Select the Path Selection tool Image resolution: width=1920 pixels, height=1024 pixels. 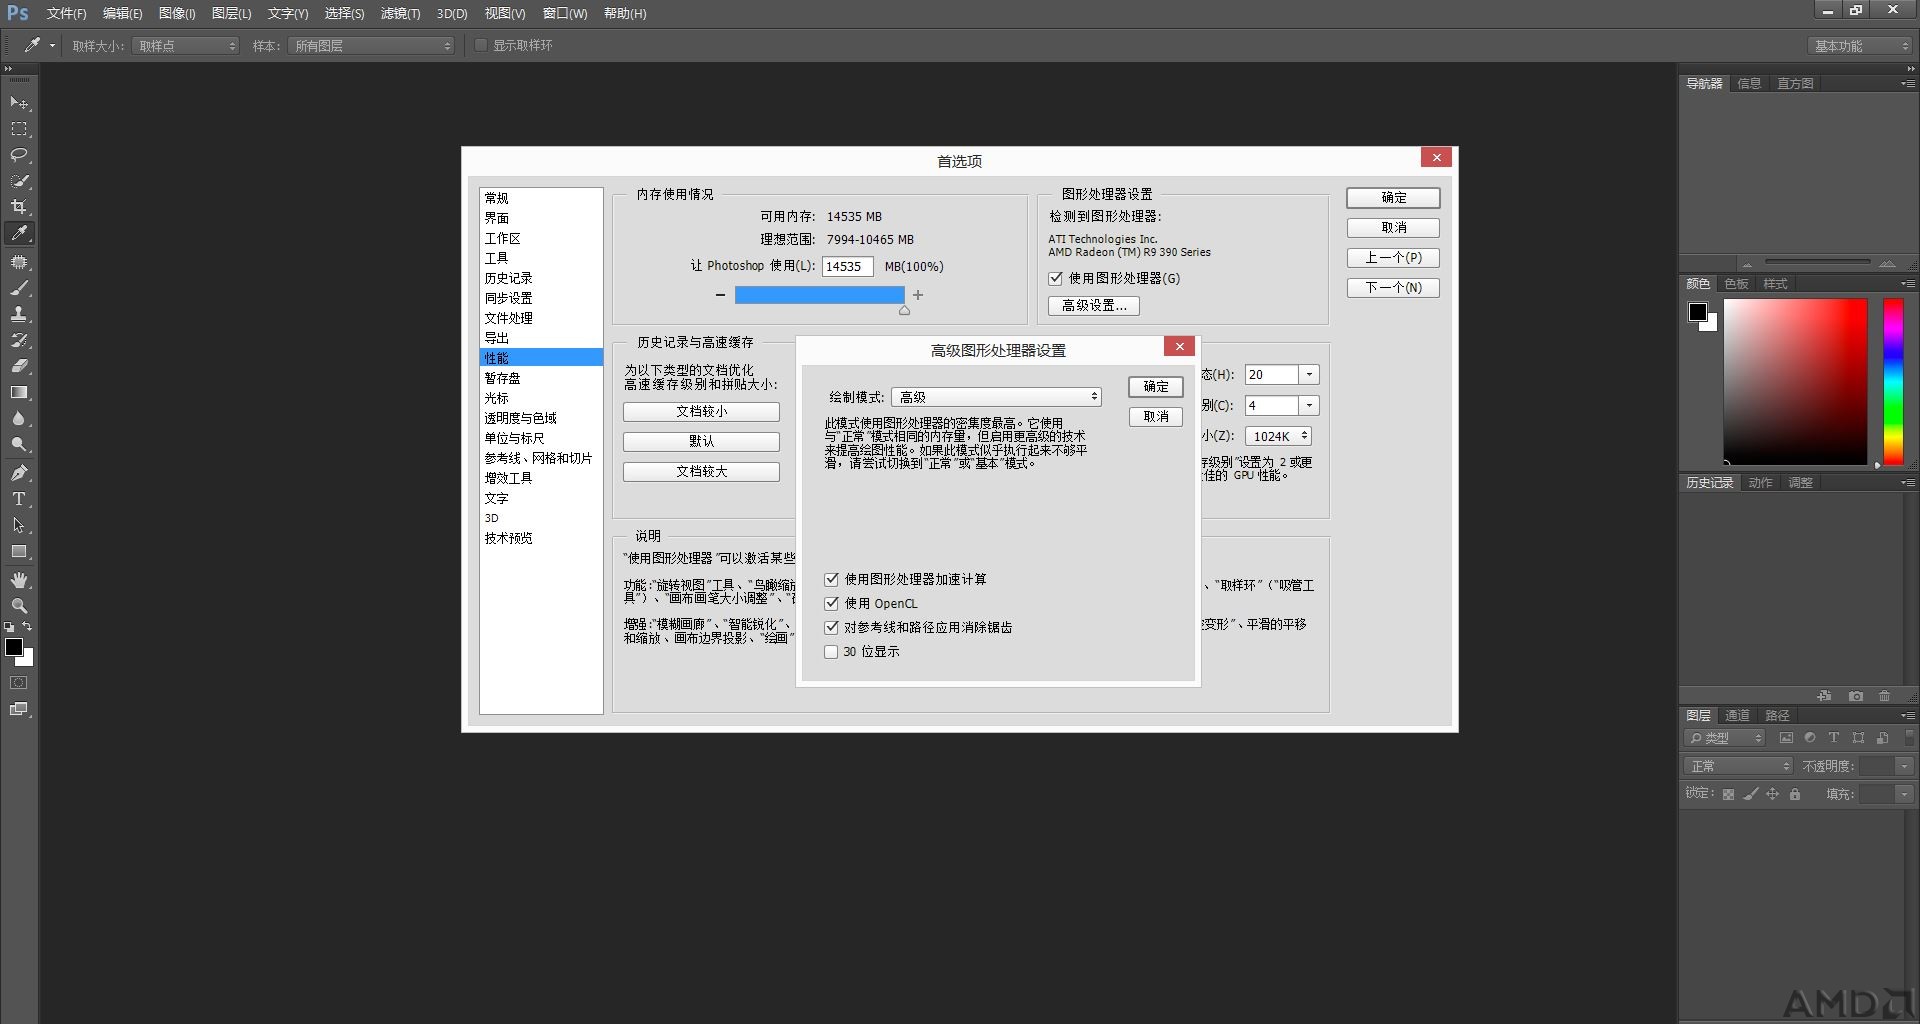19,525
